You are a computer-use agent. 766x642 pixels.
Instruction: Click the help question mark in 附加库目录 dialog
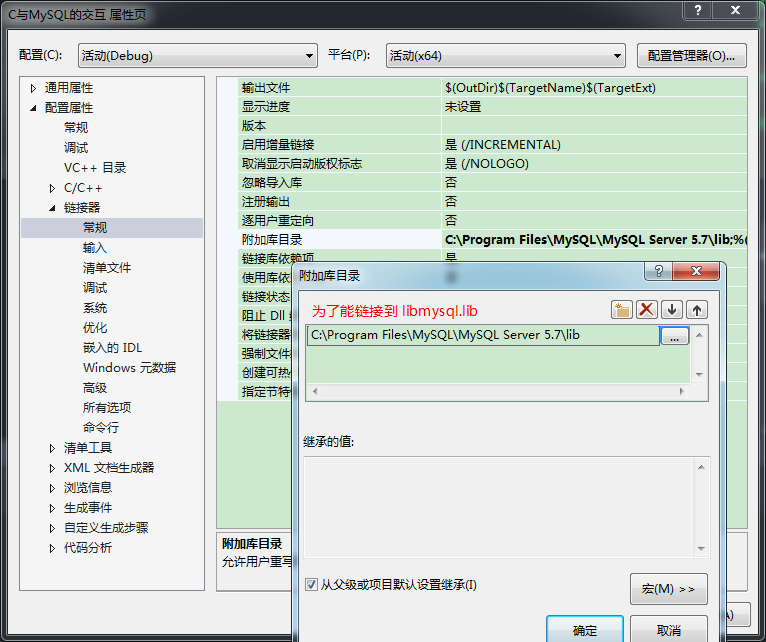658,272
